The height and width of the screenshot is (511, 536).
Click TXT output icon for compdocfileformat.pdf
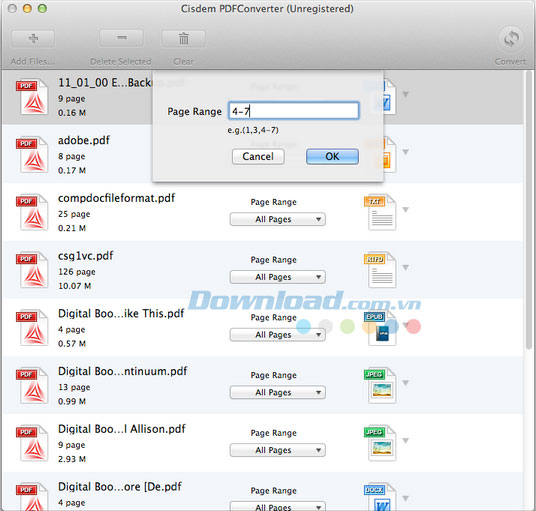380,213
